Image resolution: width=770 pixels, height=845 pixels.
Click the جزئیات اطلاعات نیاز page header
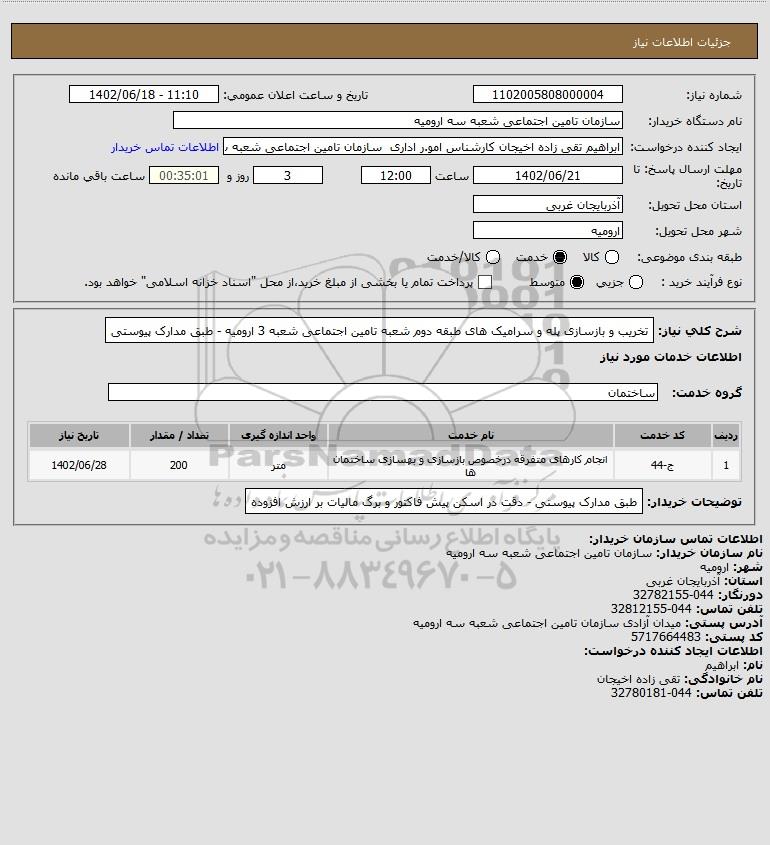tap(681, 42)
